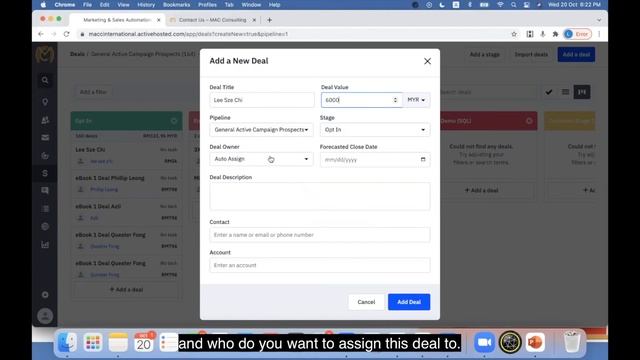Open PowerPoint from the Dock
Screen dimensions: 640x360
535,342
